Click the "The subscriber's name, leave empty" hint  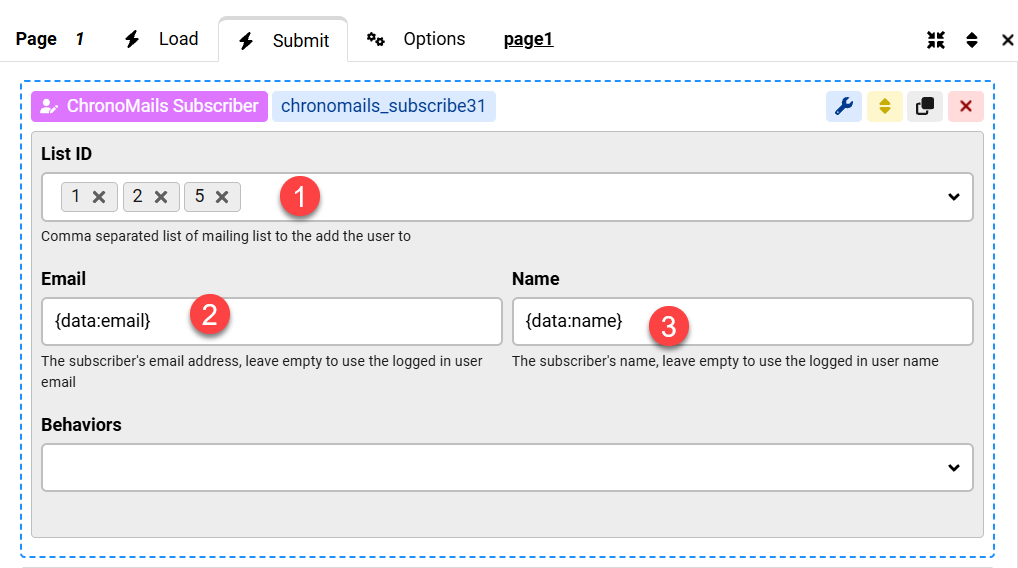point(725,361)
